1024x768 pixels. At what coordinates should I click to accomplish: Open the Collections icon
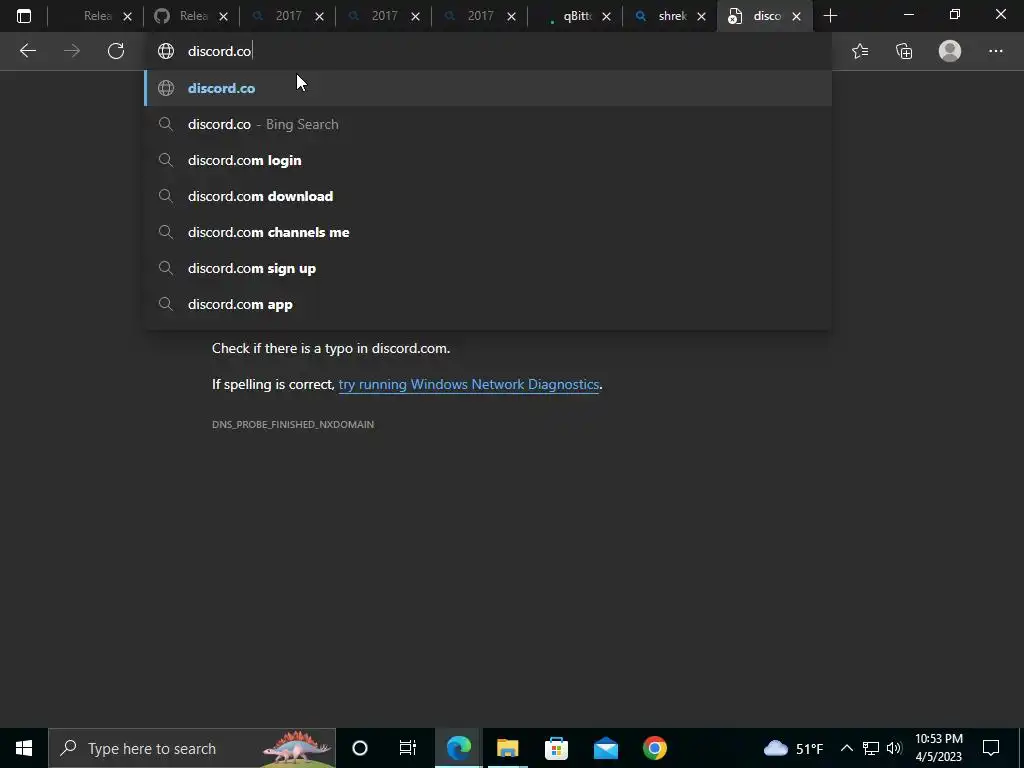pos(904,51)
